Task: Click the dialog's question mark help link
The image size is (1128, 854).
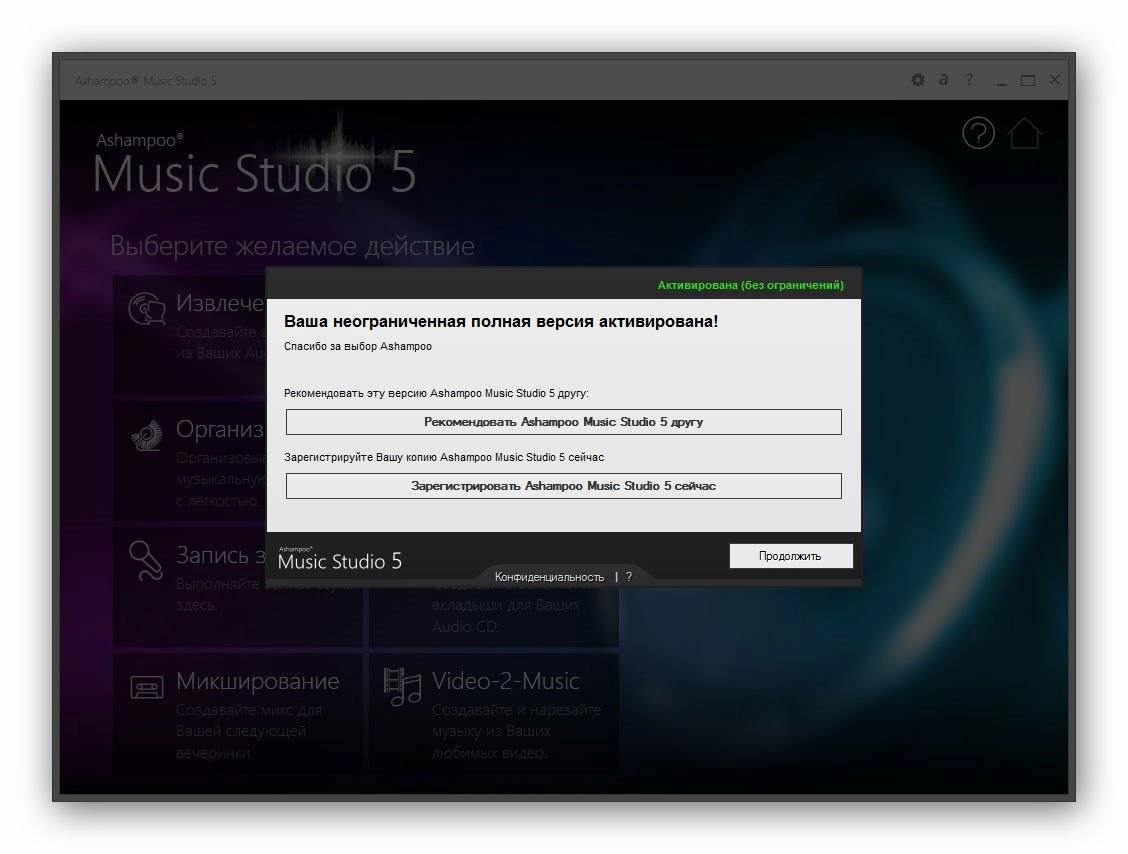Action: point(629,577)
